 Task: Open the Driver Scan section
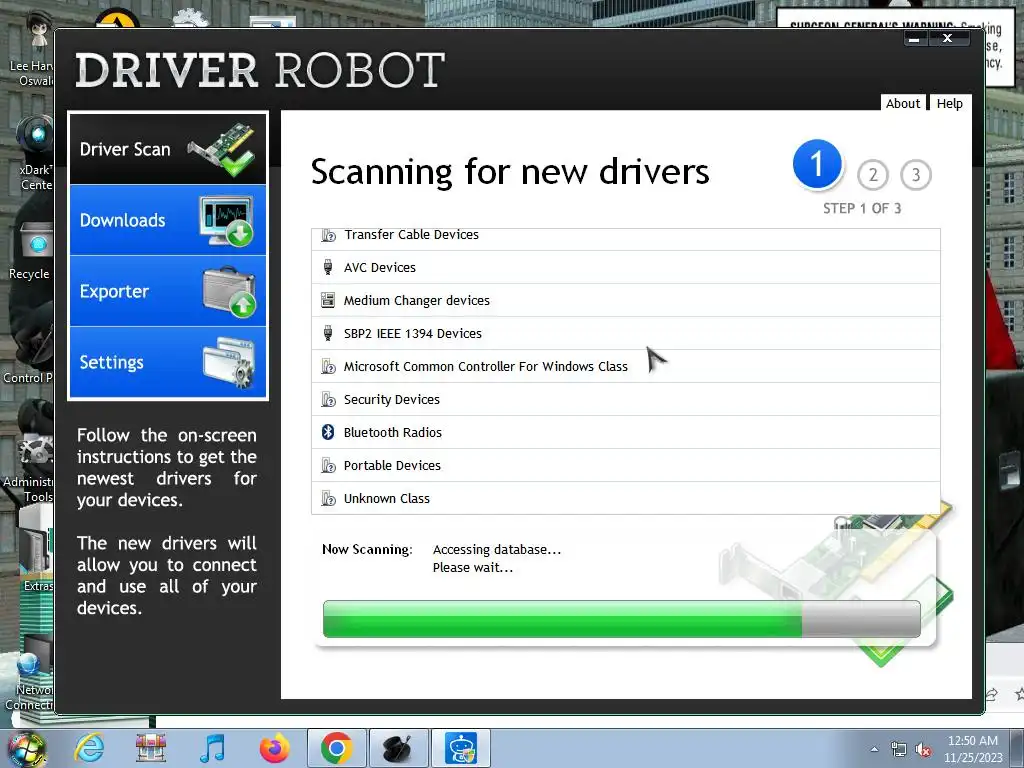168,149
